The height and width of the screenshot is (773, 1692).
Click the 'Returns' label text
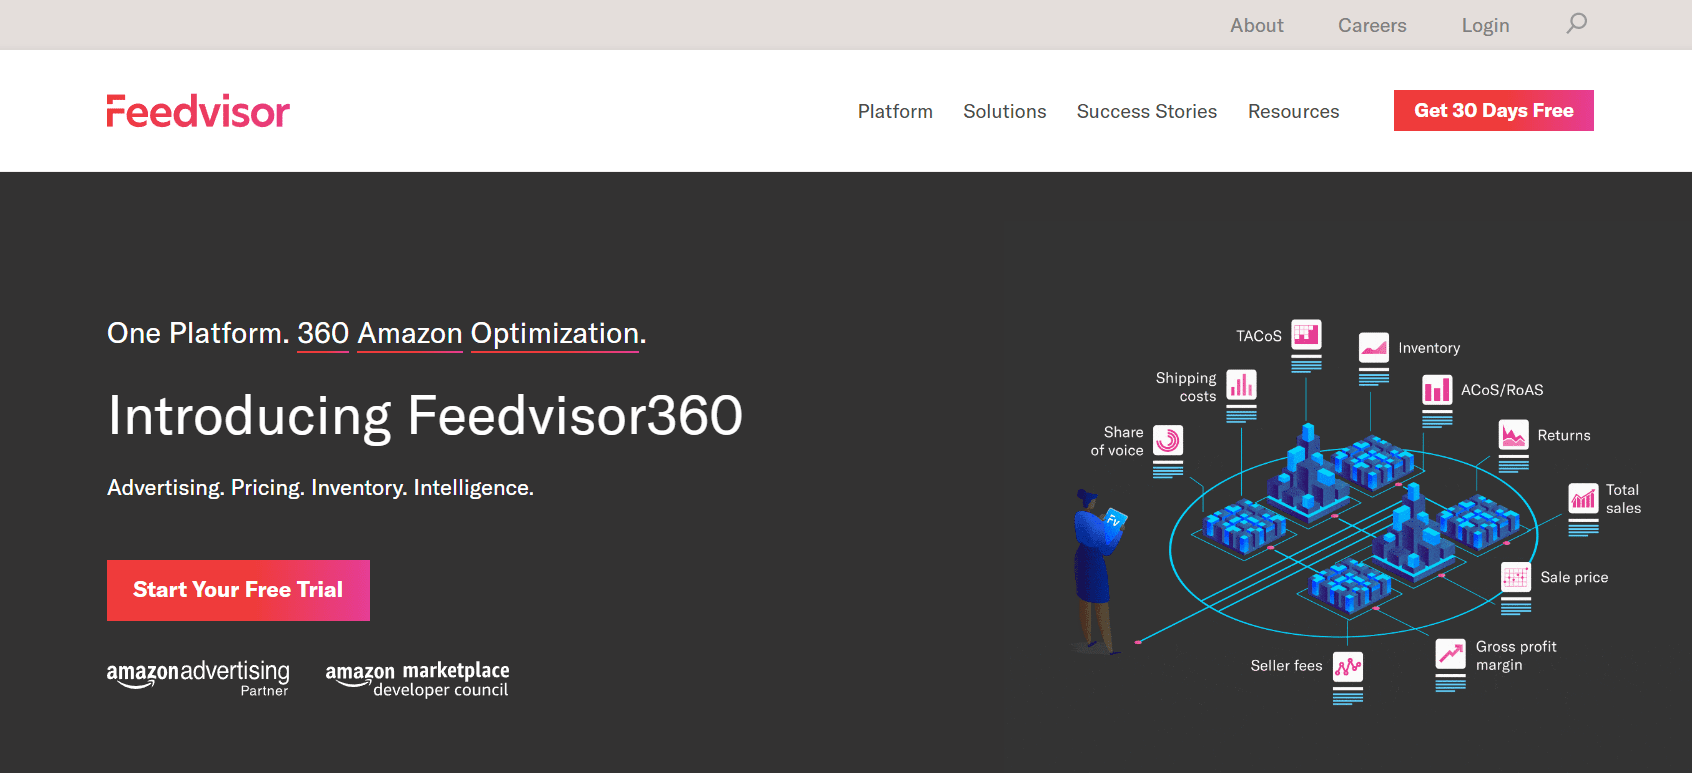click(1564, 435)
